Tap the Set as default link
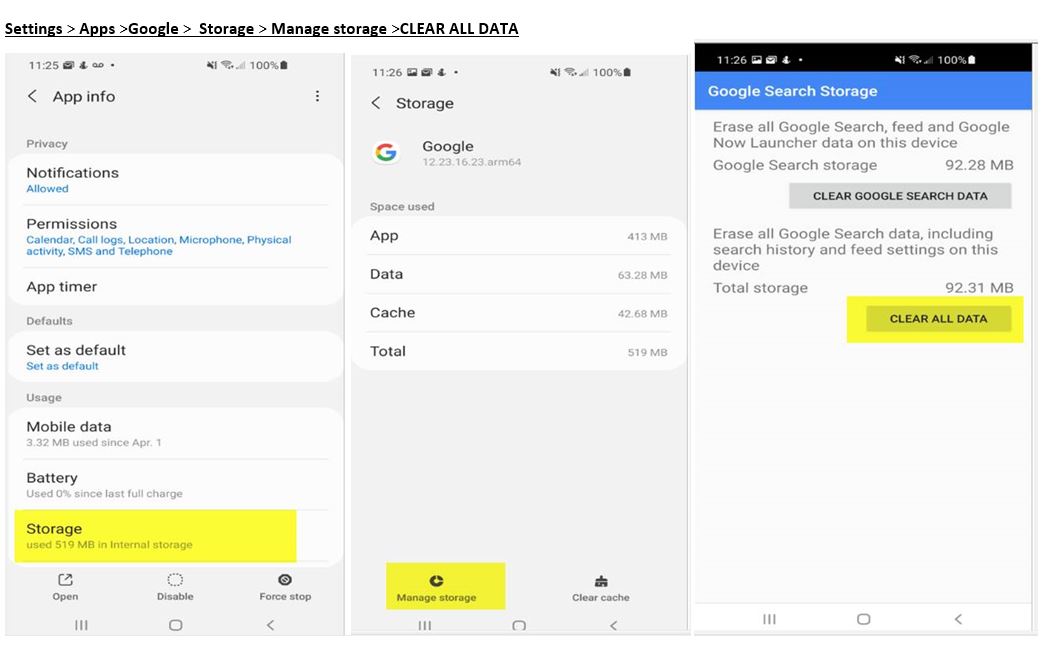1050x655 pixels. pyautogui.click(x=62, y=366)
